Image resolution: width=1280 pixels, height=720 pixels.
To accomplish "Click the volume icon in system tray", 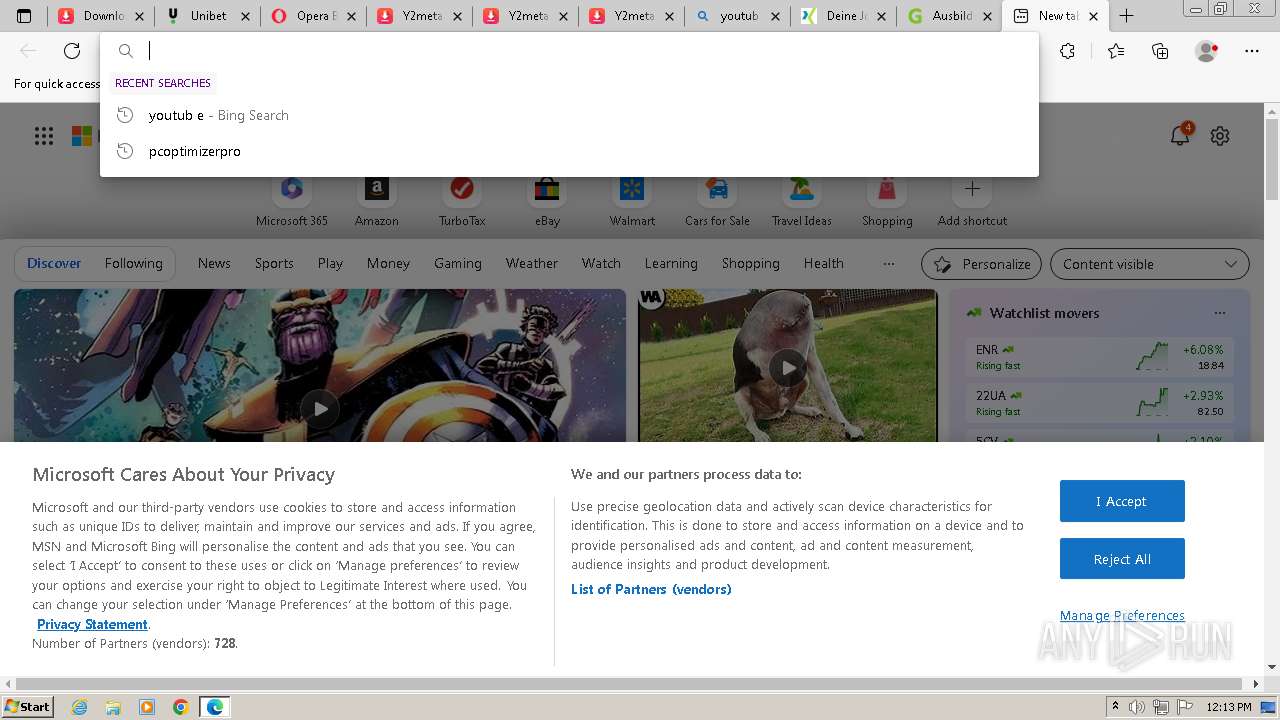I will click(1137, 707).
